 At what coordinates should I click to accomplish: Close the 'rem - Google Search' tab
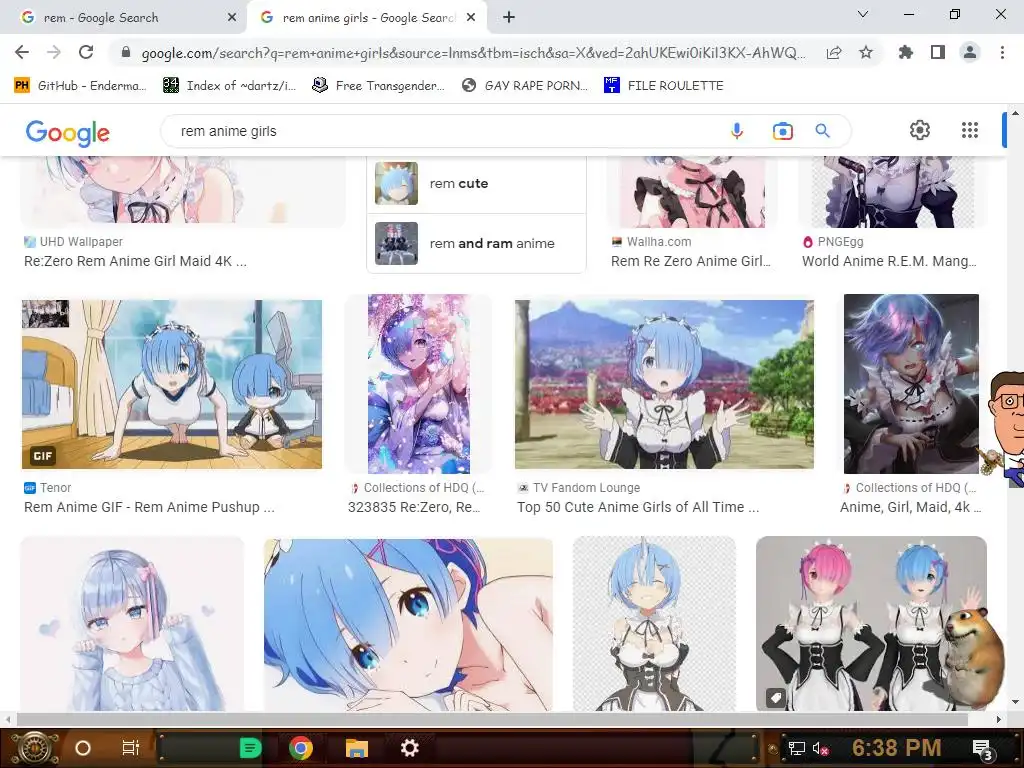(x=232, y=18)
